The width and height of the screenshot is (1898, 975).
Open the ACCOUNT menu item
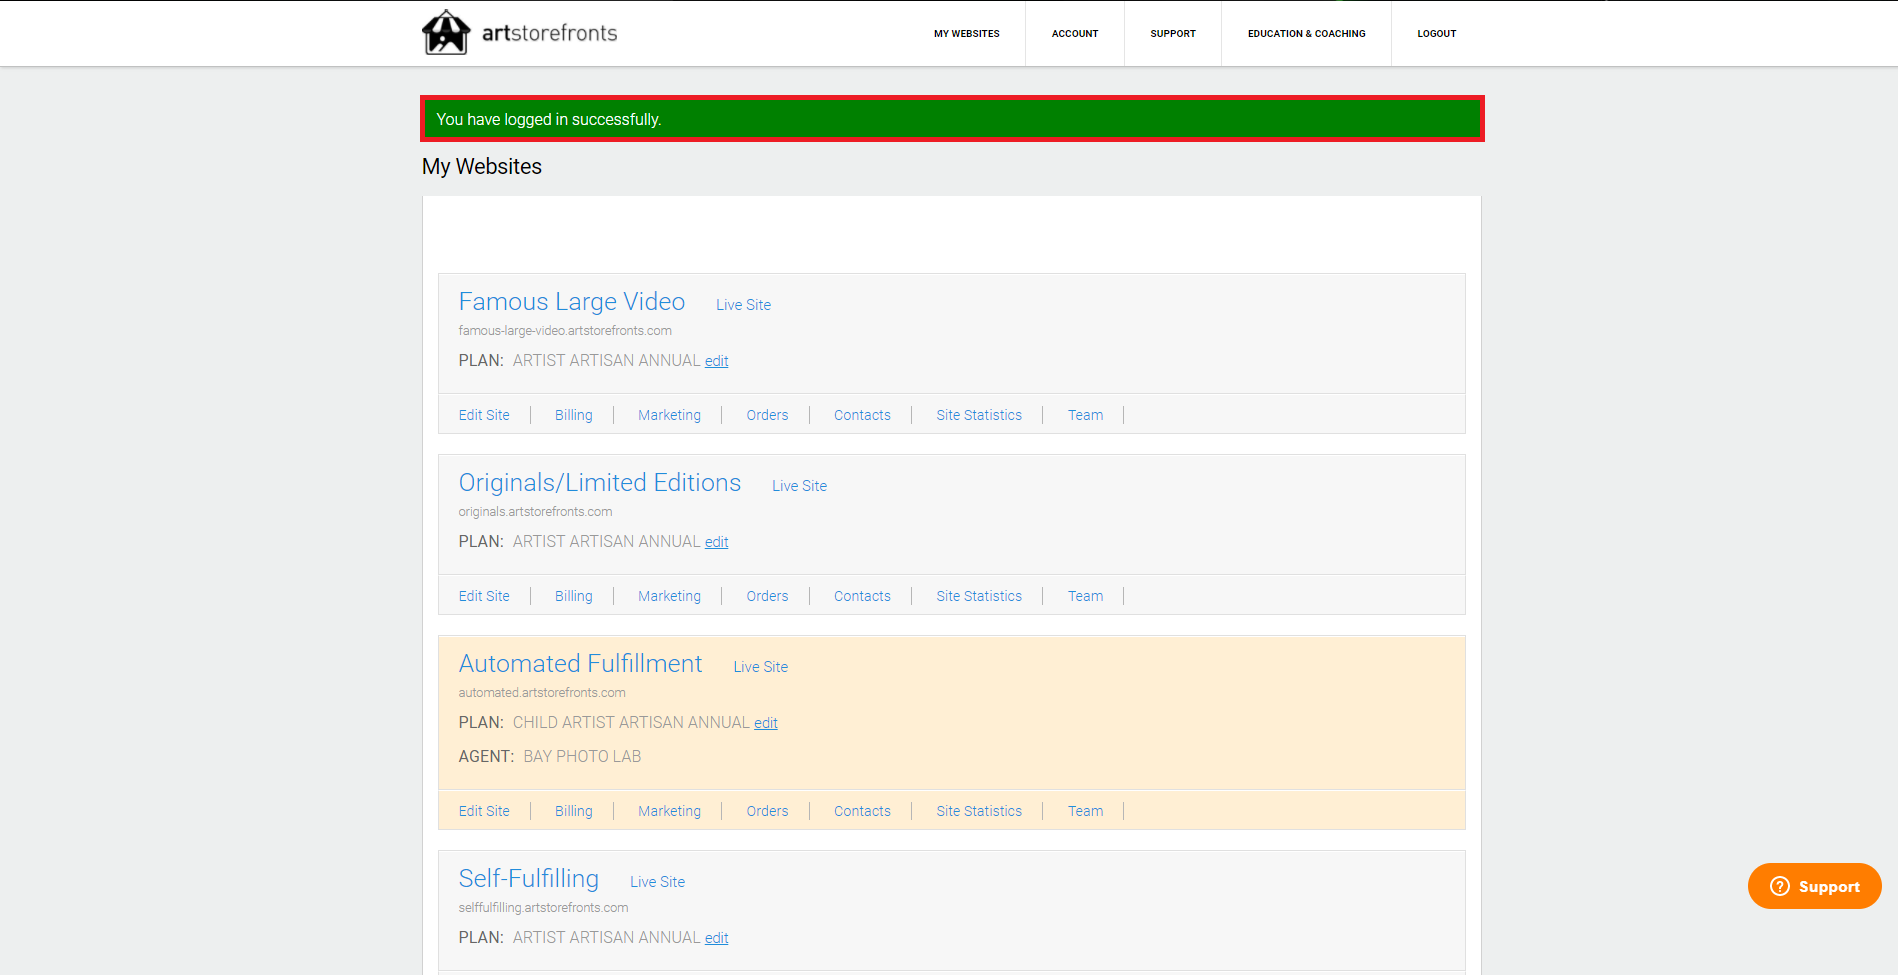1074,33
